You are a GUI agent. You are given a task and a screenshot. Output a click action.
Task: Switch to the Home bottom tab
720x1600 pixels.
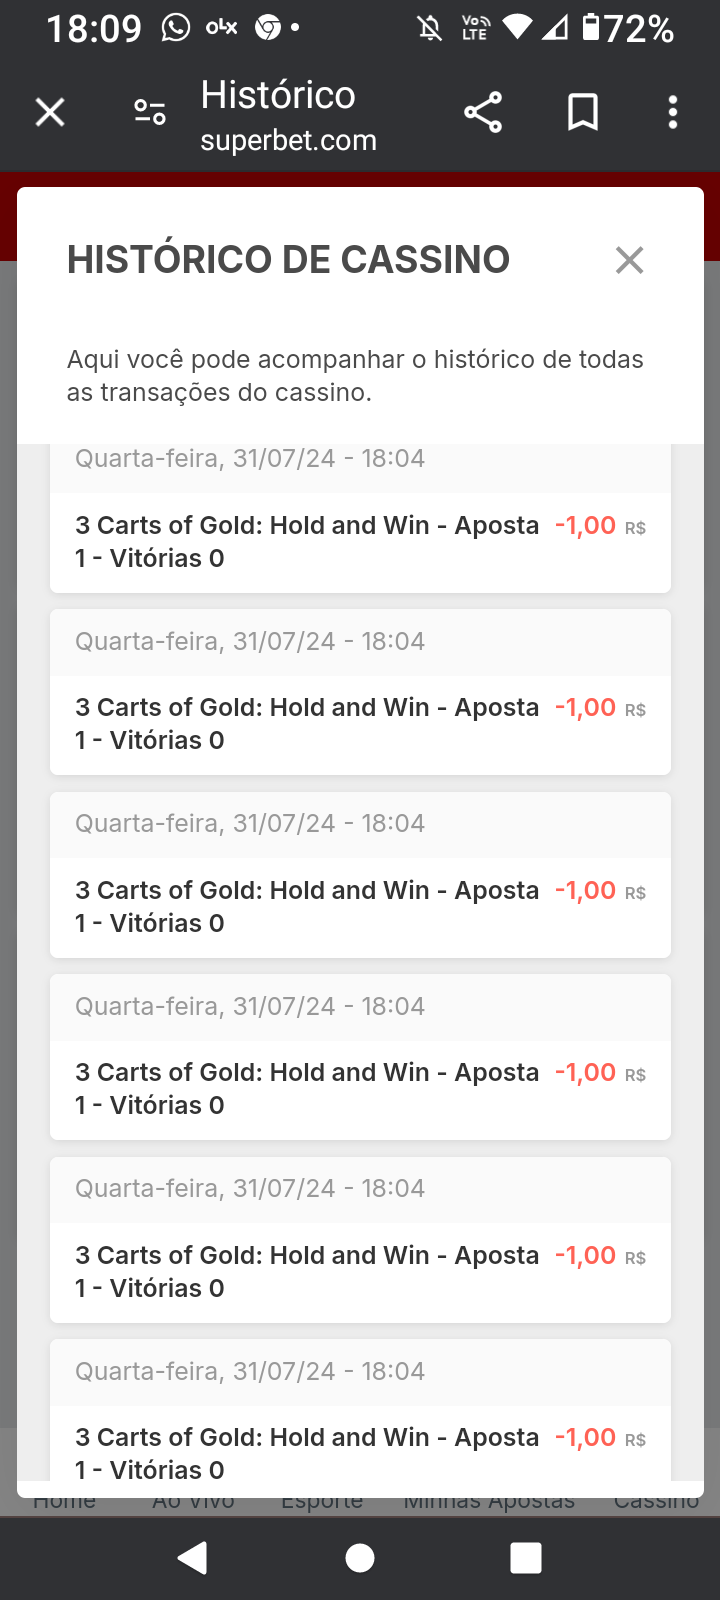(x=65, y=1502)
